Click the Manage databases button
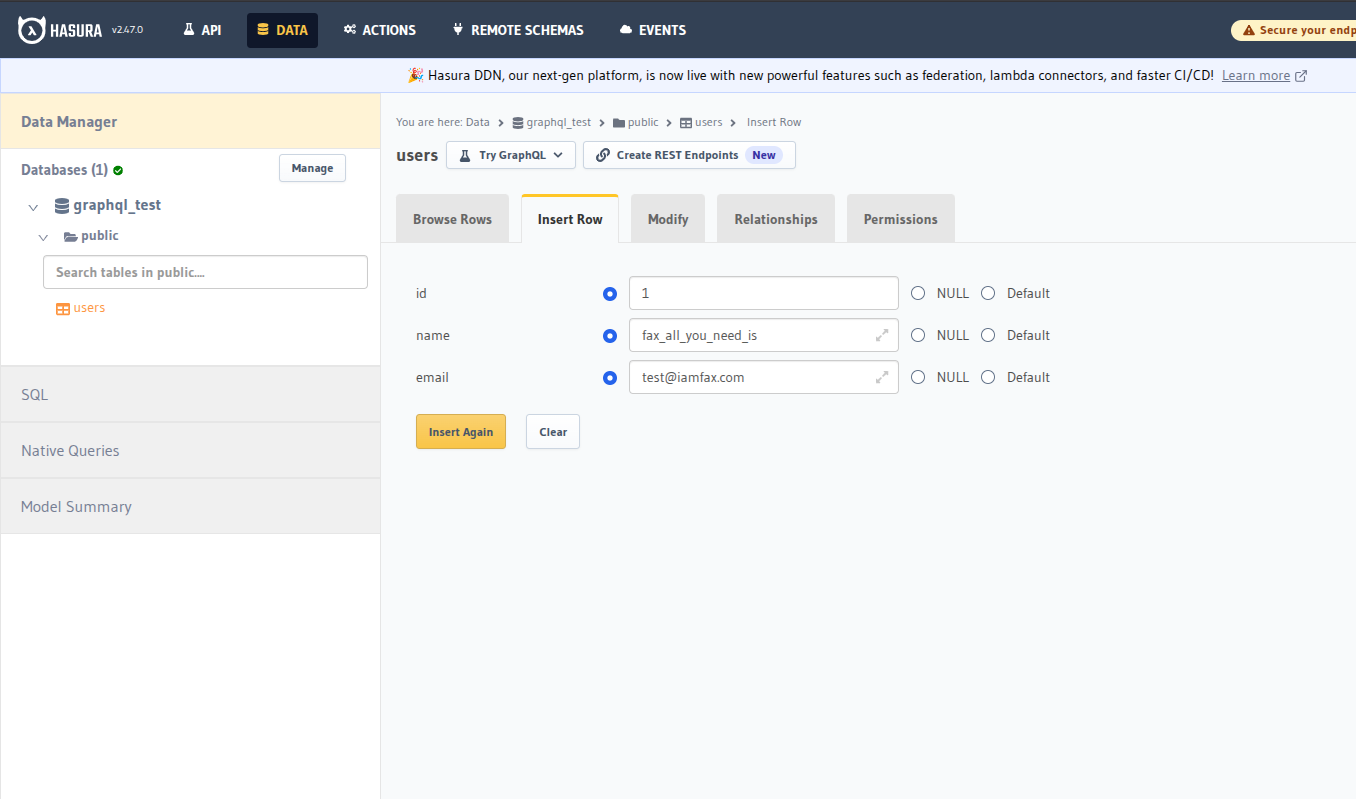The width and height of the screenshot is (1356, 799). tap(312, 168)
